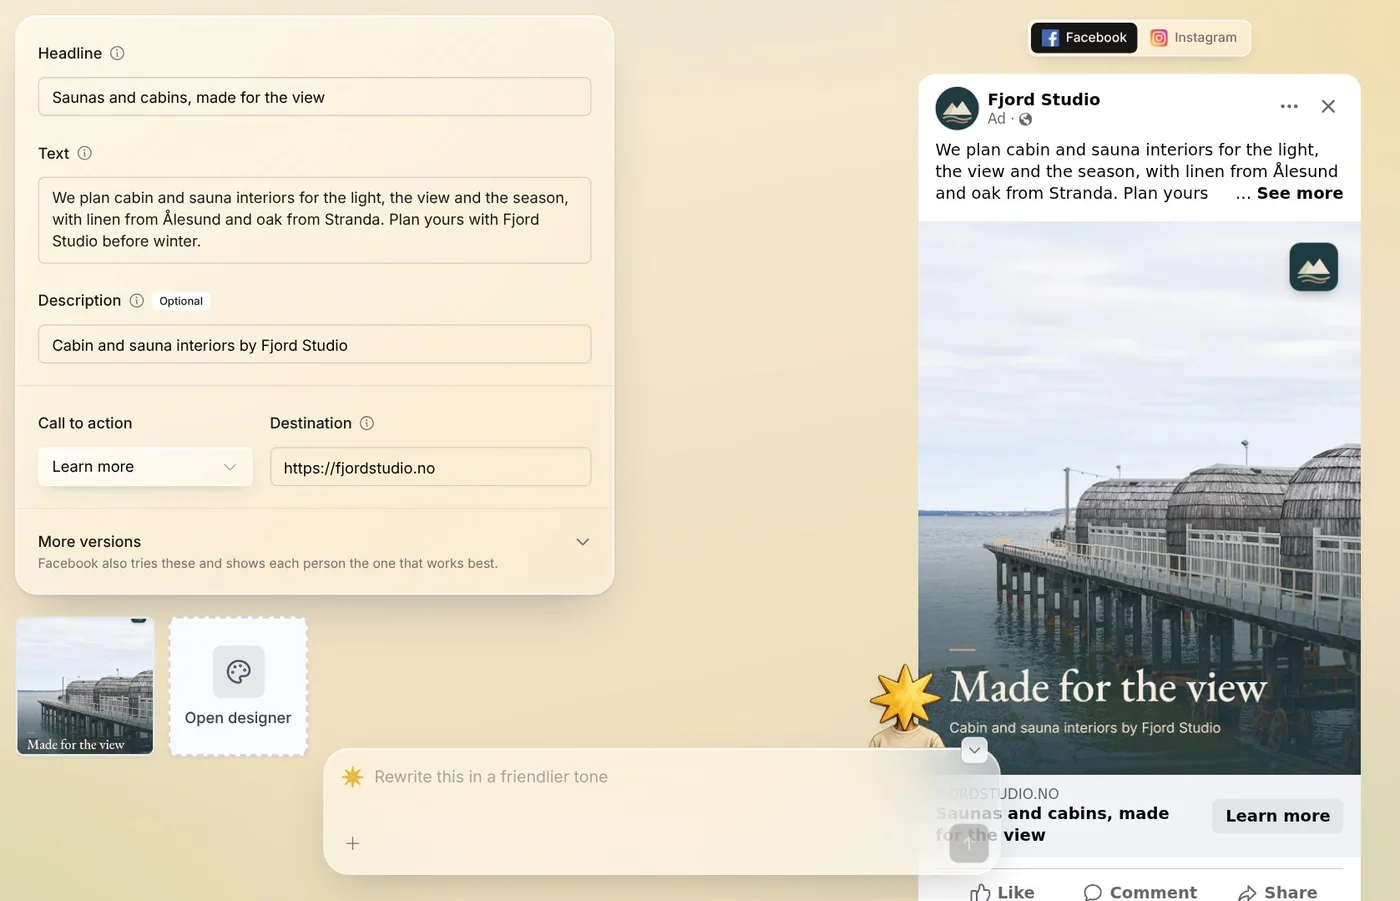Screen dimensions: 1400x901
Task: Switch to the Facebook preview tab
Action: click(x=1084, y=38)
